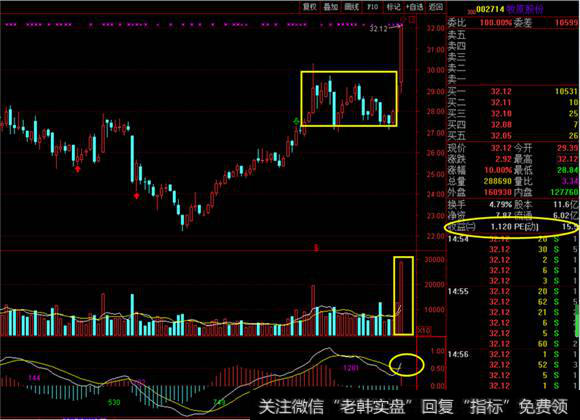This screenshot has height=420, width=580.
Task: Click the 量比 3.34 value
Action: point(570,181)
